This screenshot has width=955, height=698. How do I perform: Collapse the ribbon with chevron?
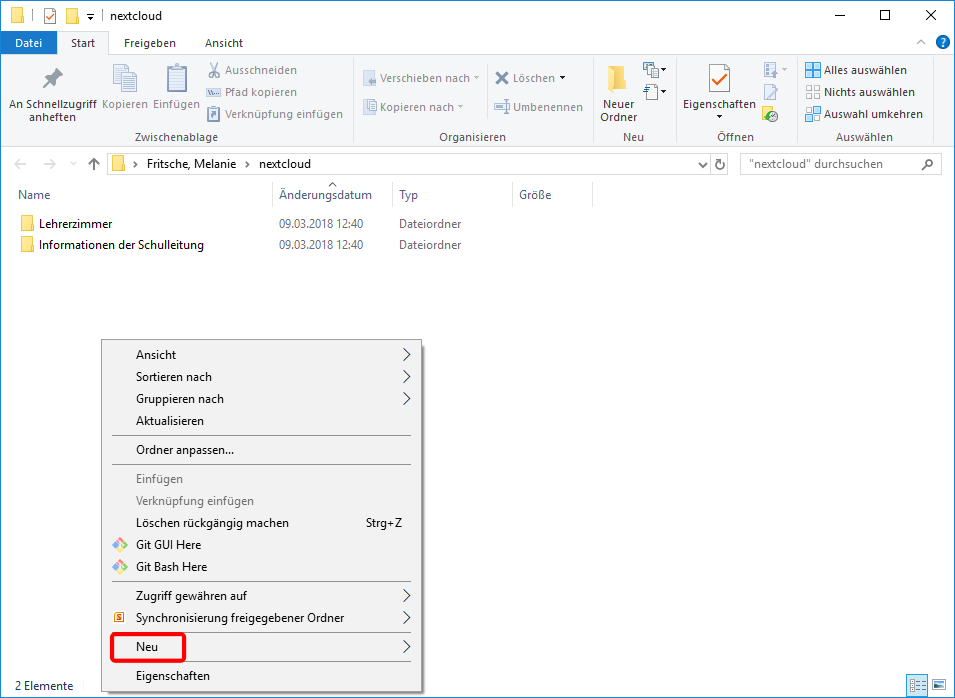coord(920,42)
